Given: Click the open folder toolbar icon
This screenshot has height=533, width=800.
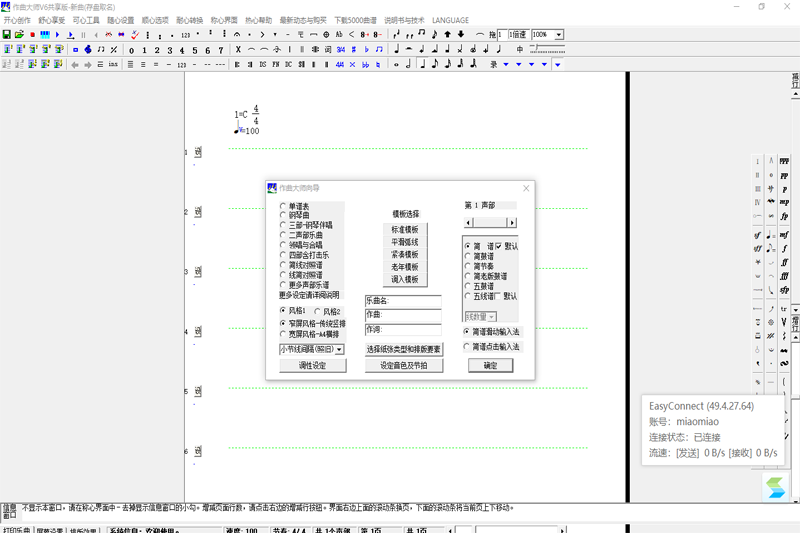Looking at the screenshot, I should 20,35.
